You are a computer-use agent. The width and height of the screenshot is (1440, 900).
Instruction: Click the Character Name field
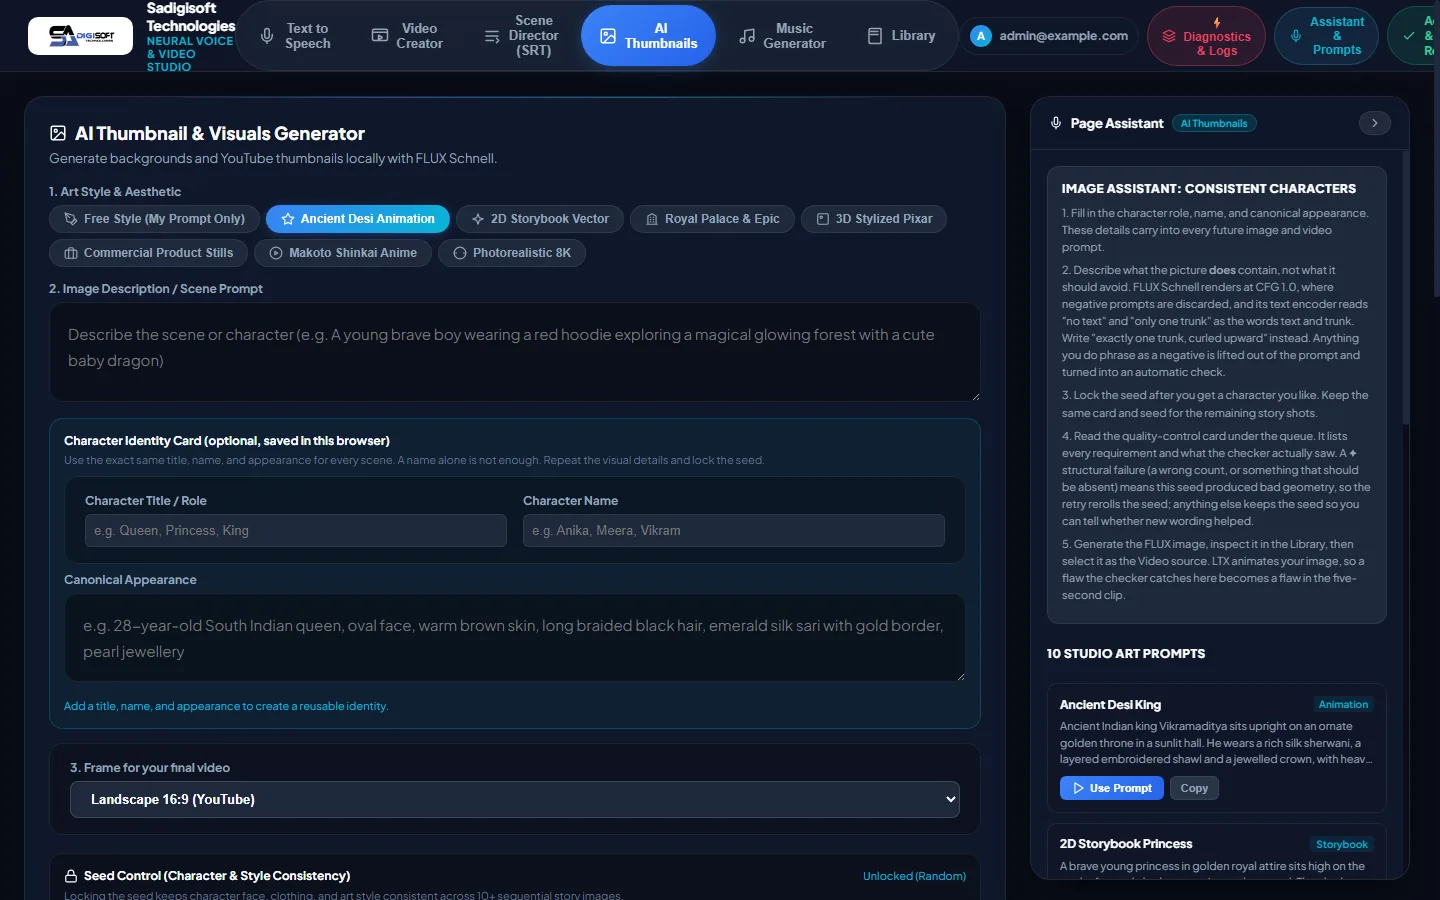(734, 531)
